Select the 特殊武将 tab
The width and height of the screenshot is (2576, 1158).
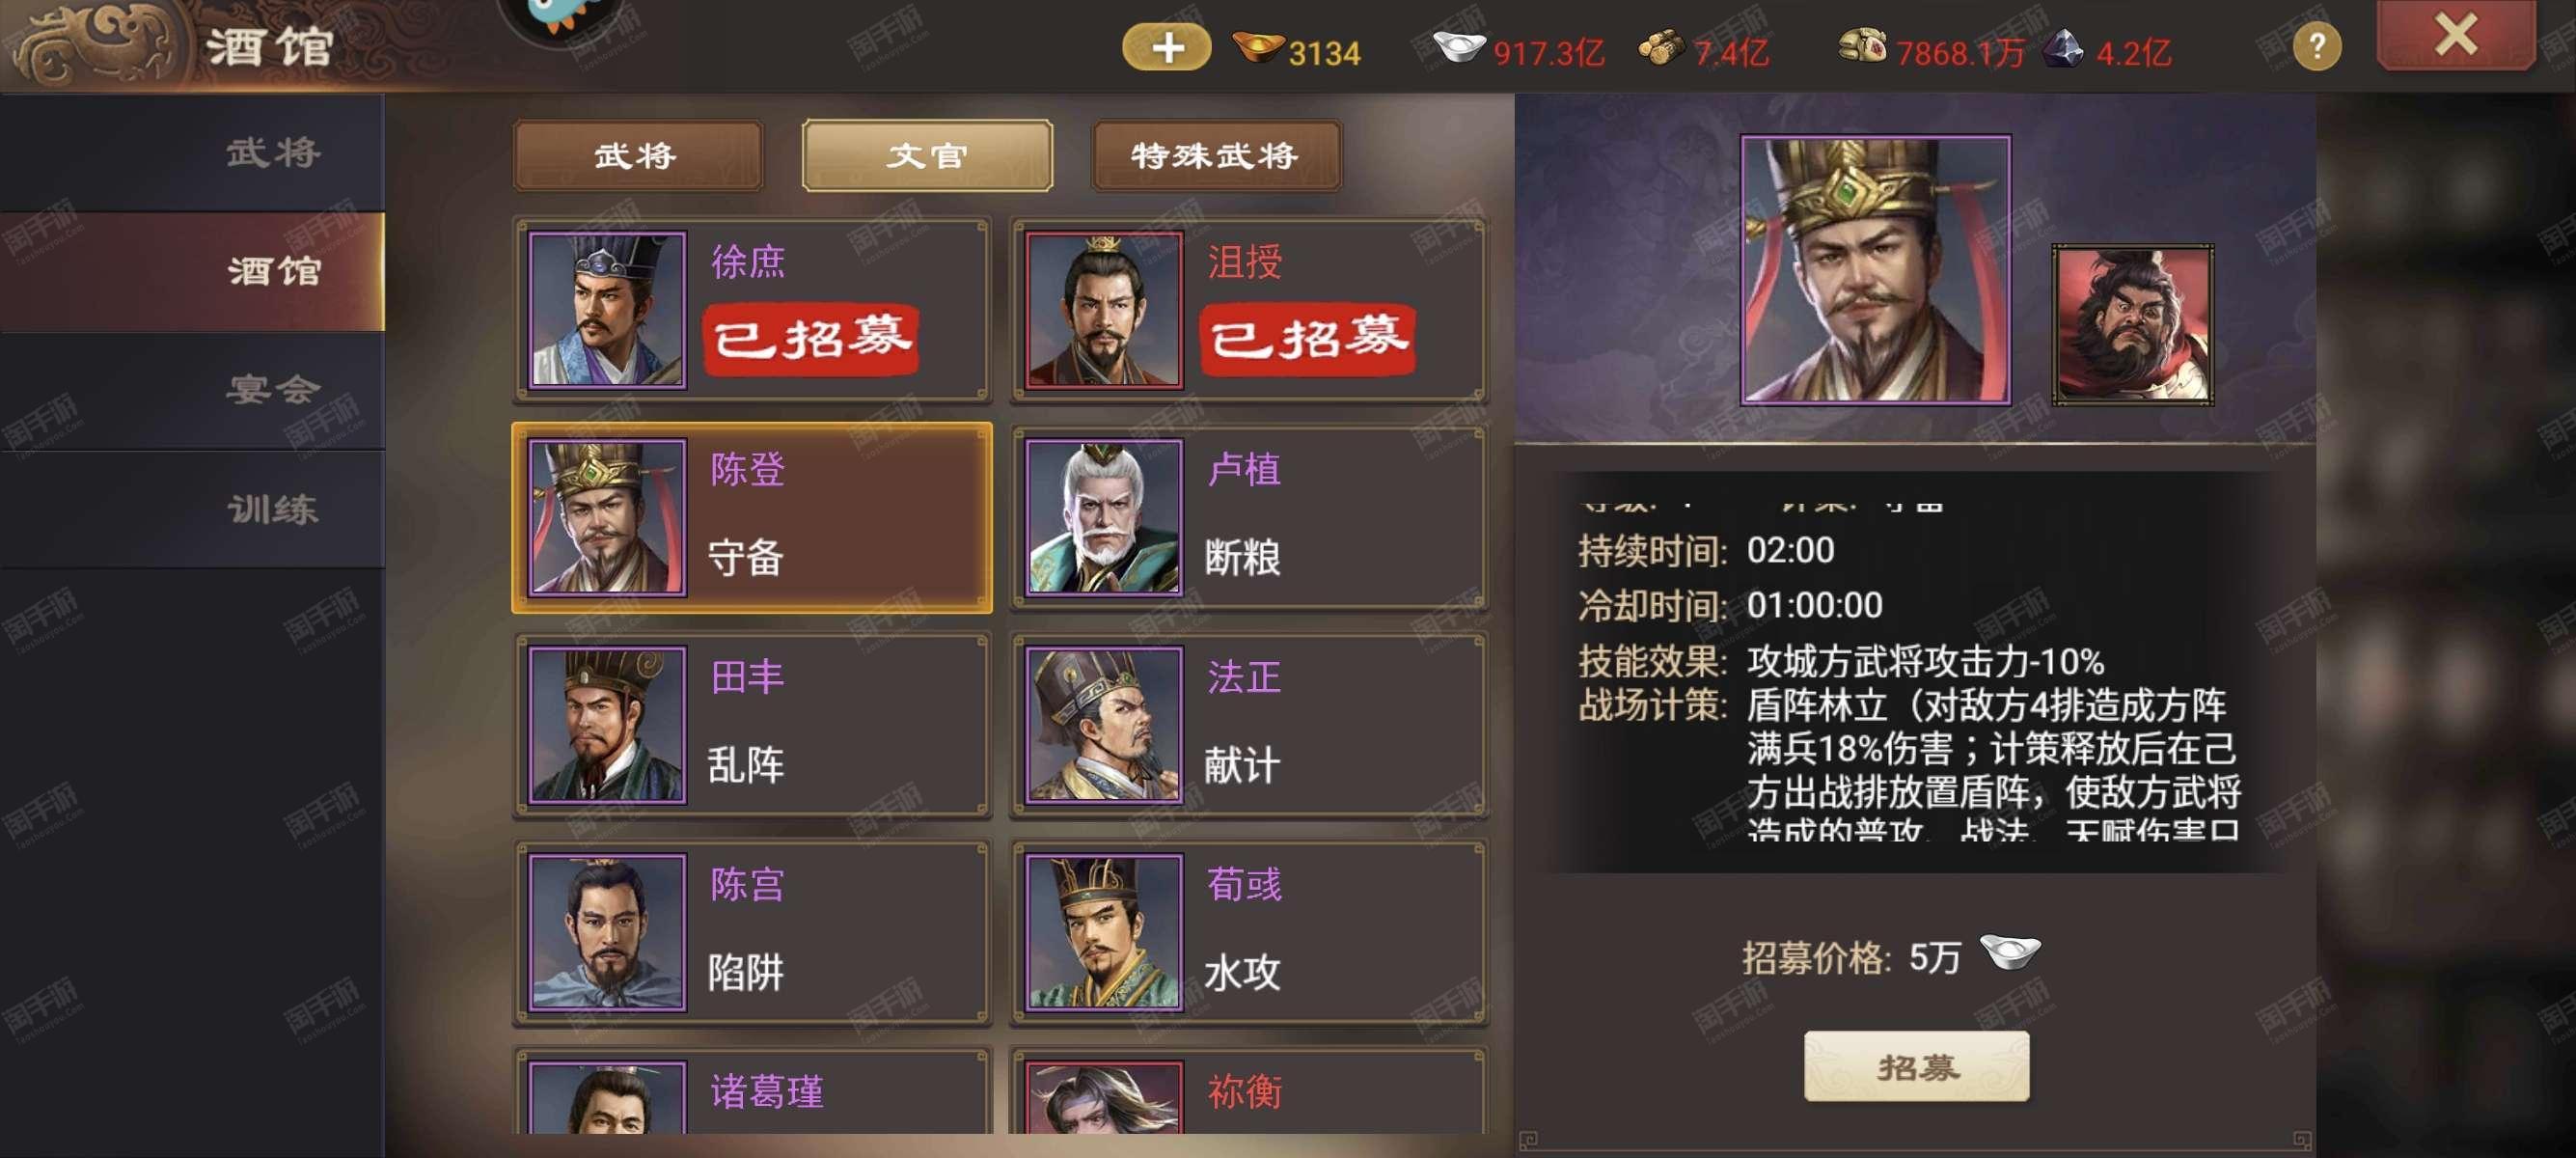pos(1215,155)
